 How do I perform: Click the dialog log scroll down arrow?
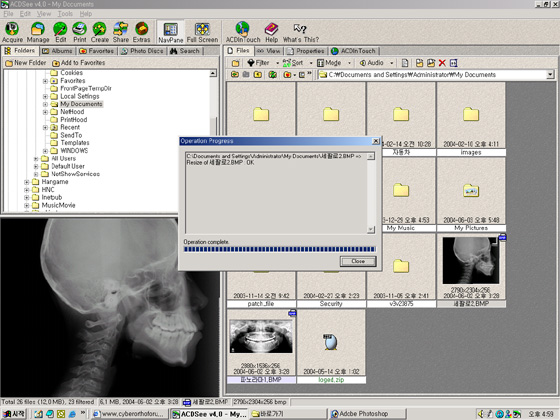pyautogui.click(x=371, y=229)
